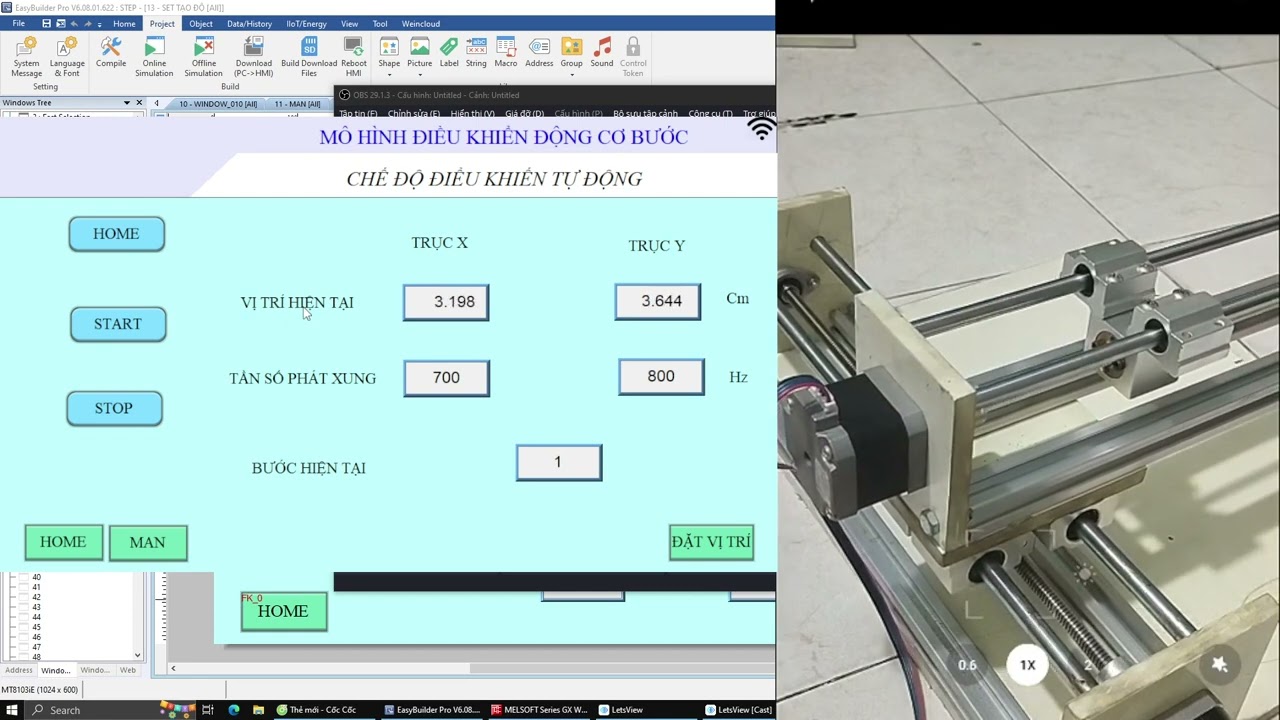Open the Shape library
Screen dimensions: 1280x720
pos(389,53)
